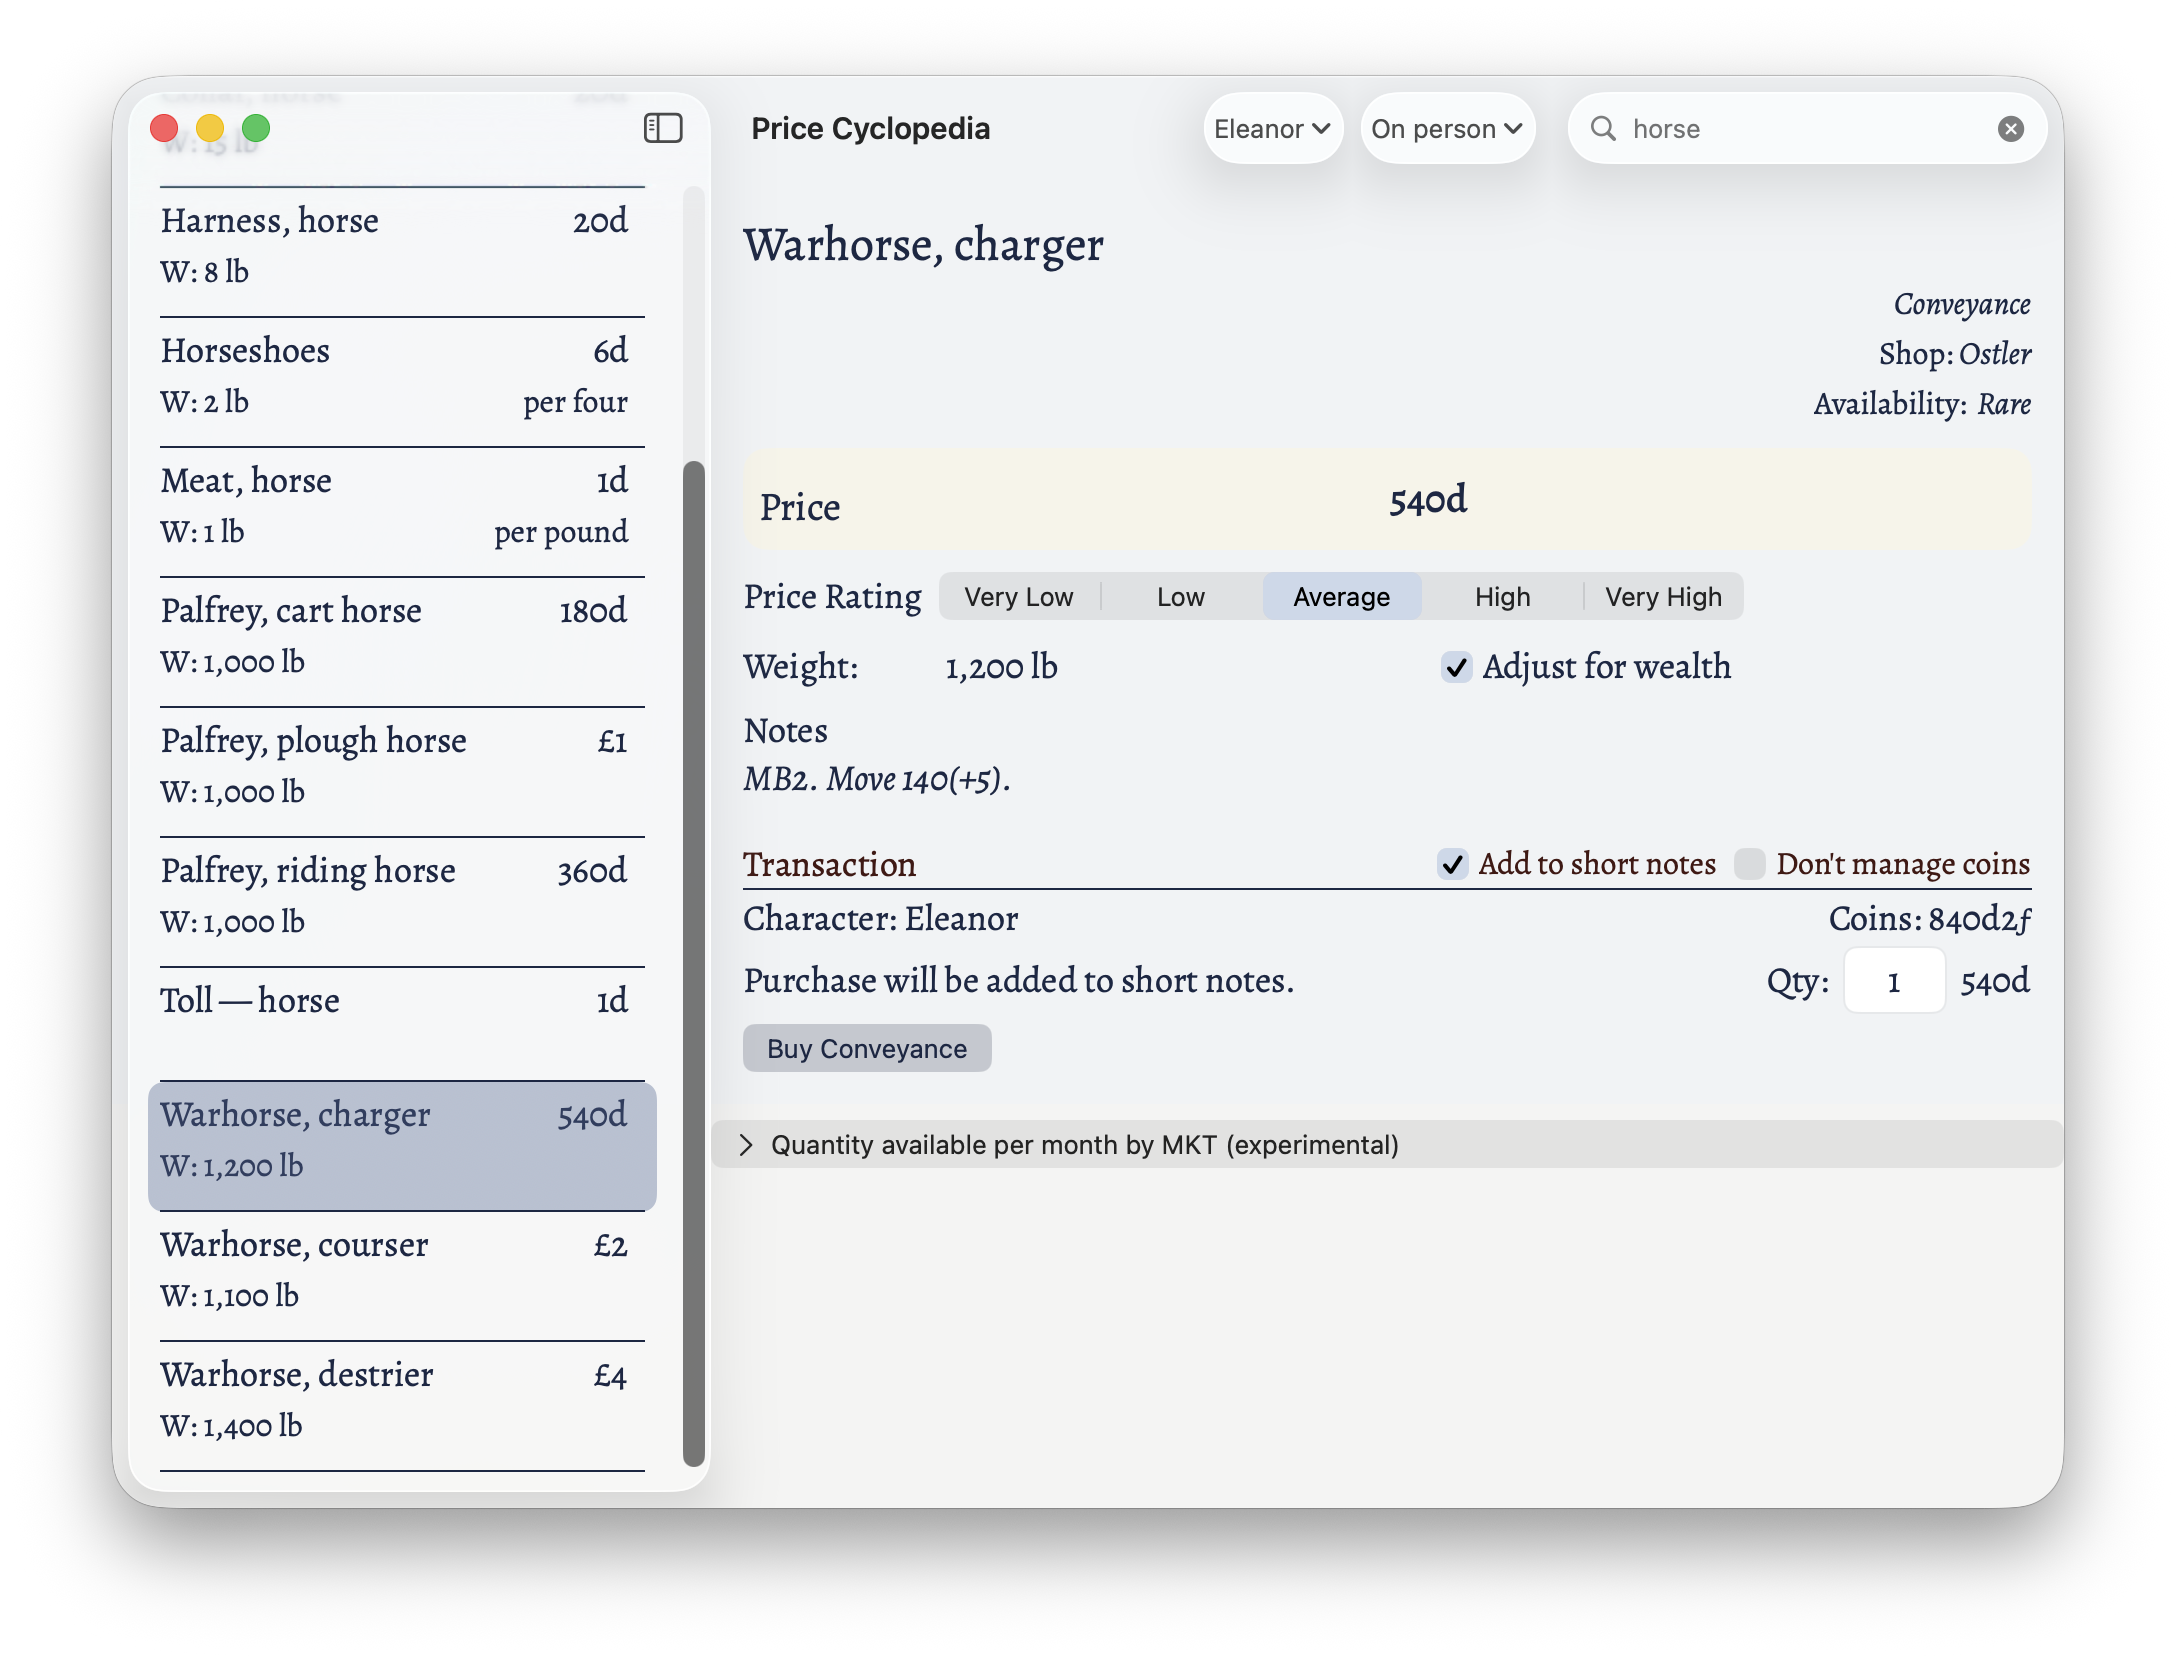Image resolution: width=2176 pixels, height=1656 pixels.
Task: Set price rating to Very Low
Action: click(1018, 597)
